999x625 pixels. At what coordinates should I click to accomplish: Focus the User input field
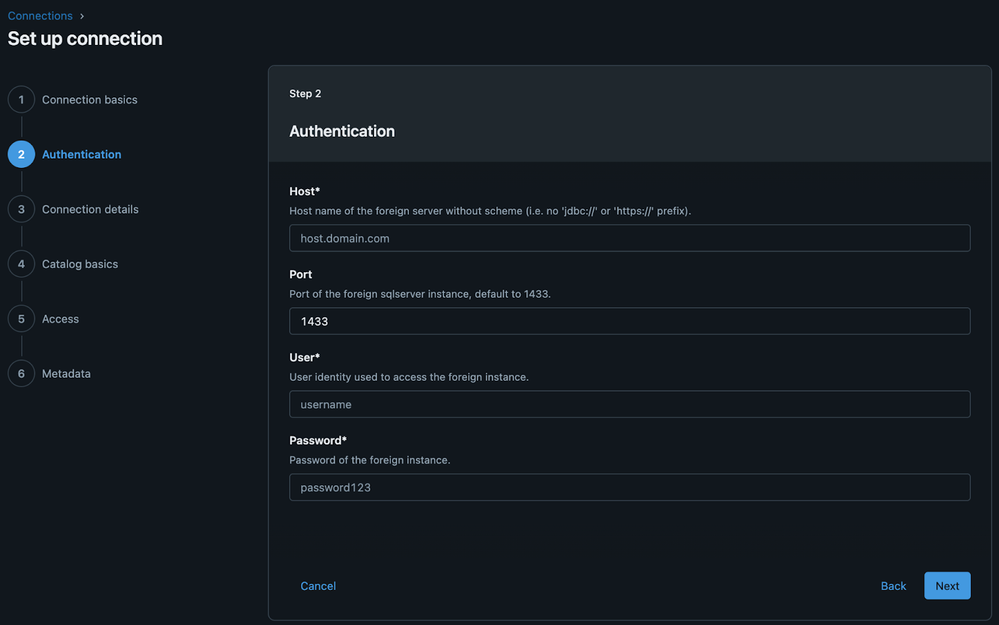pyautogui.click(x=629, y=404)
